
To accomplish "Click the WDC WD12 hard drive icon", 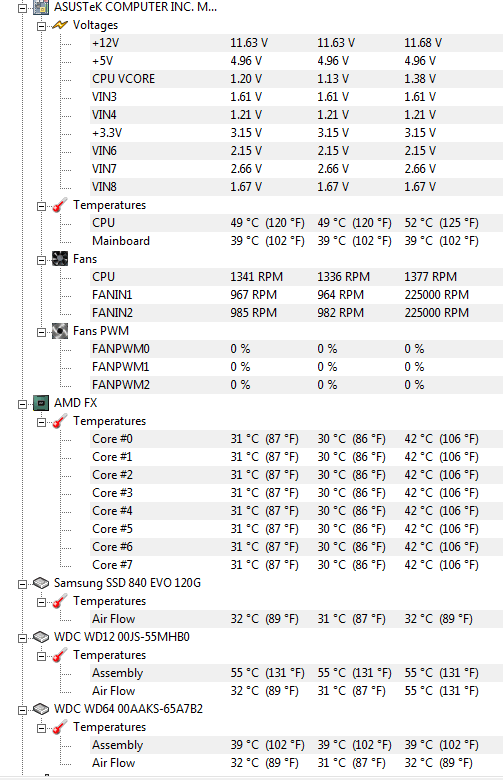I will (41, 637).
